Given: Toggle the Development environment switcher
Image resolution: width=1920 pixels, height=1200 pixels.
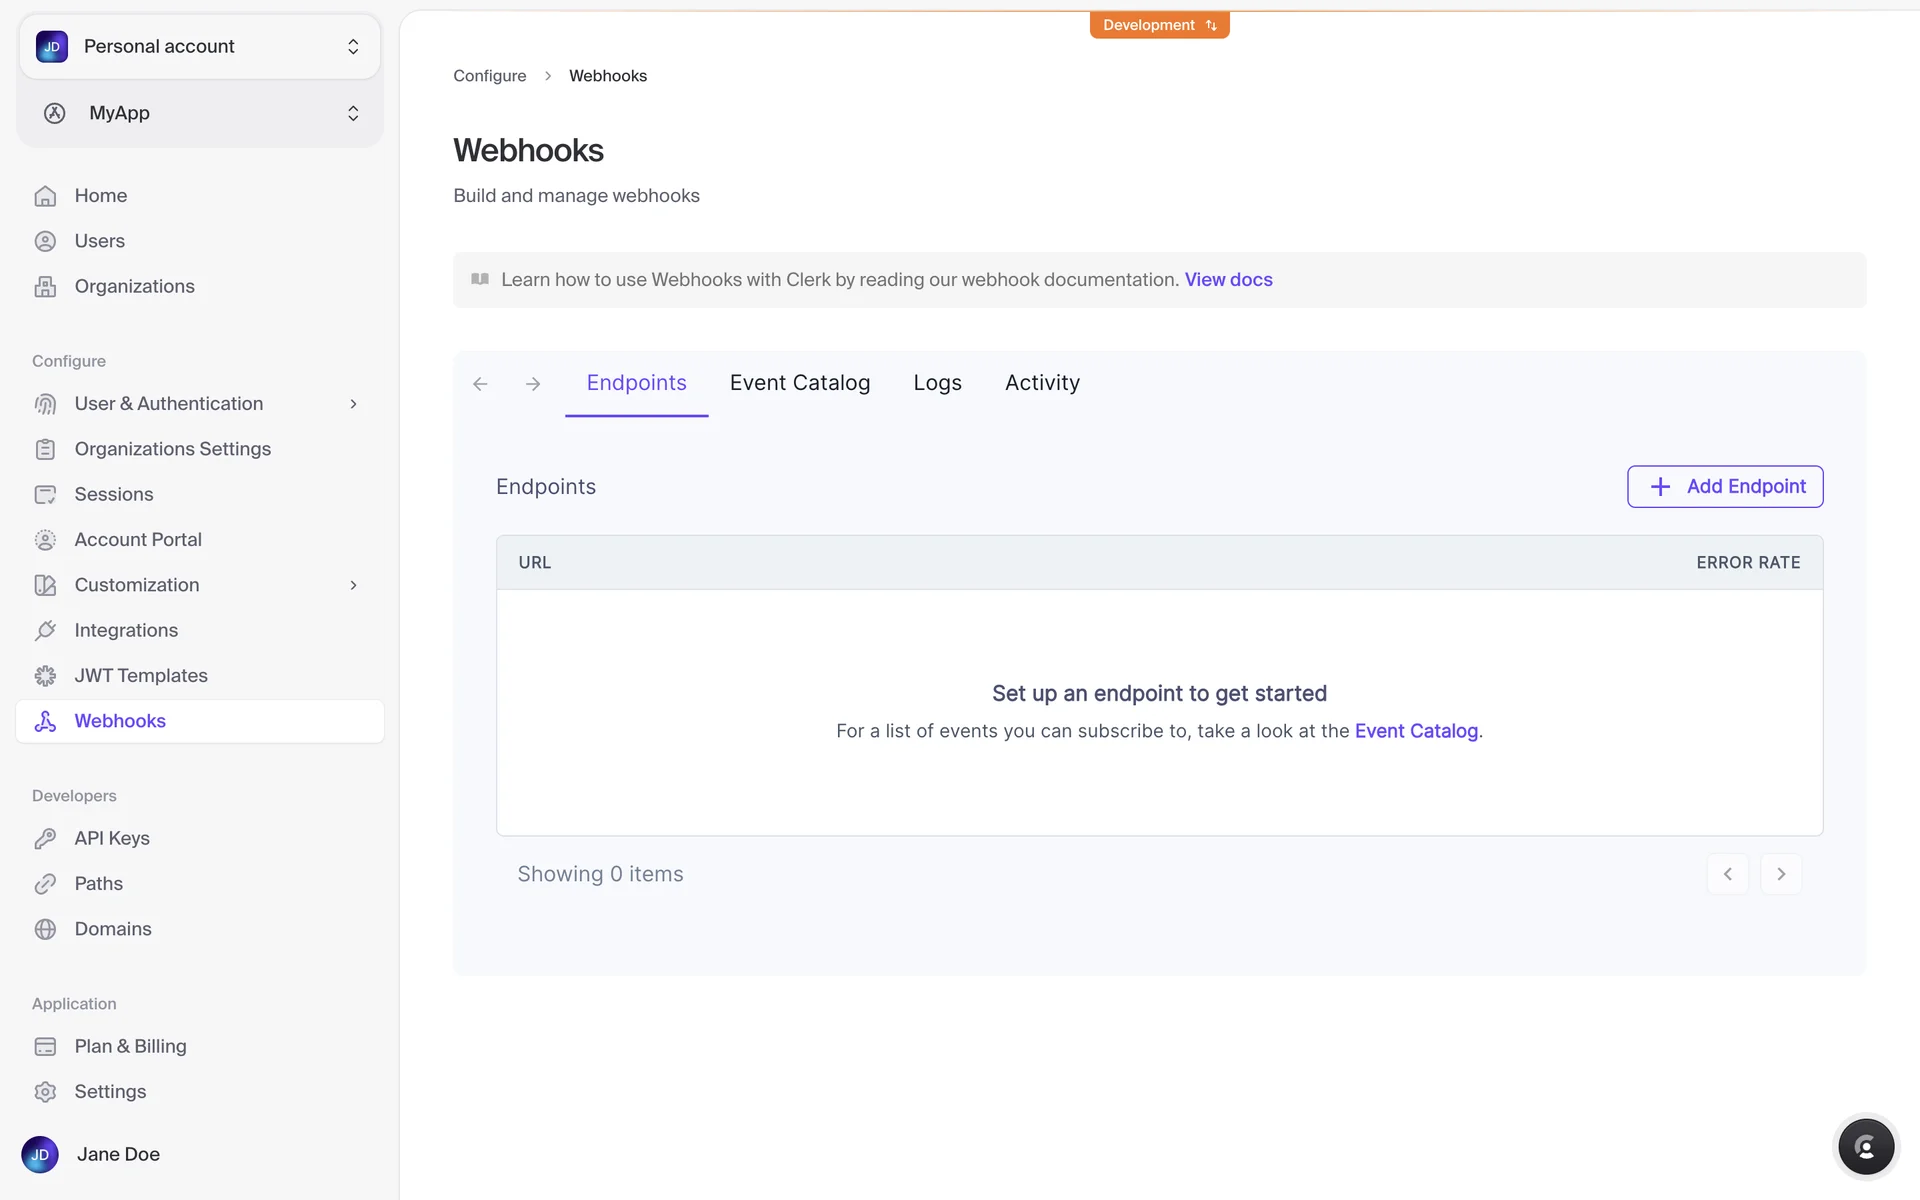Looking at the screenshot, I should tap(1159, 25).
